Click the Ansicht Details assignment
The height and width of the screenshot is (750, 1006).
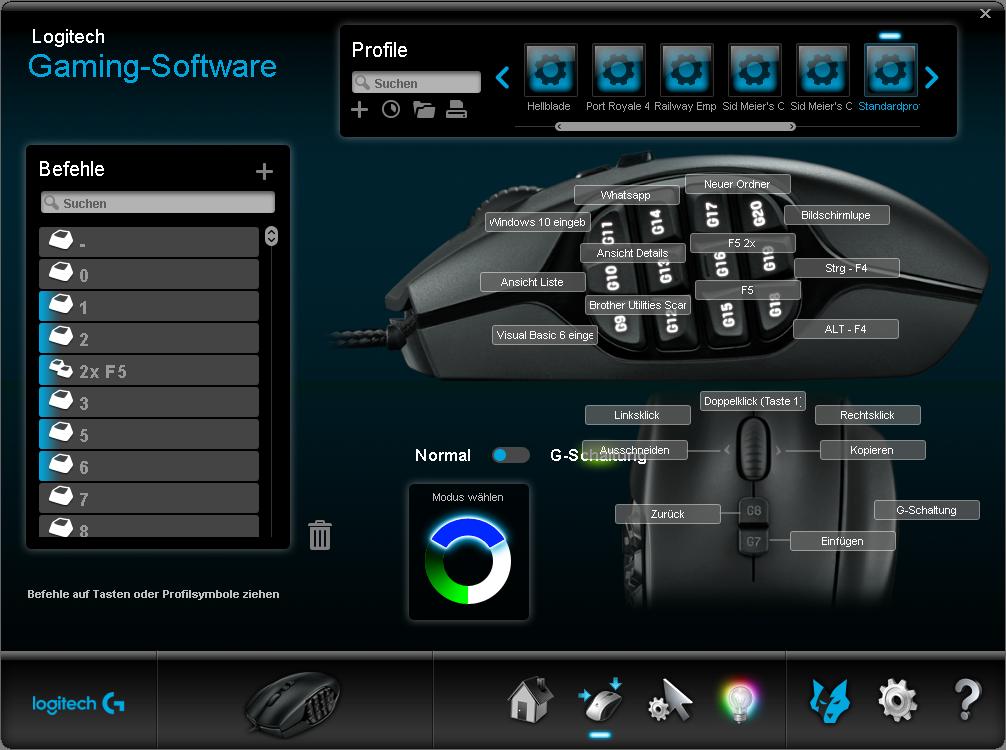click(x=633, y=253)
